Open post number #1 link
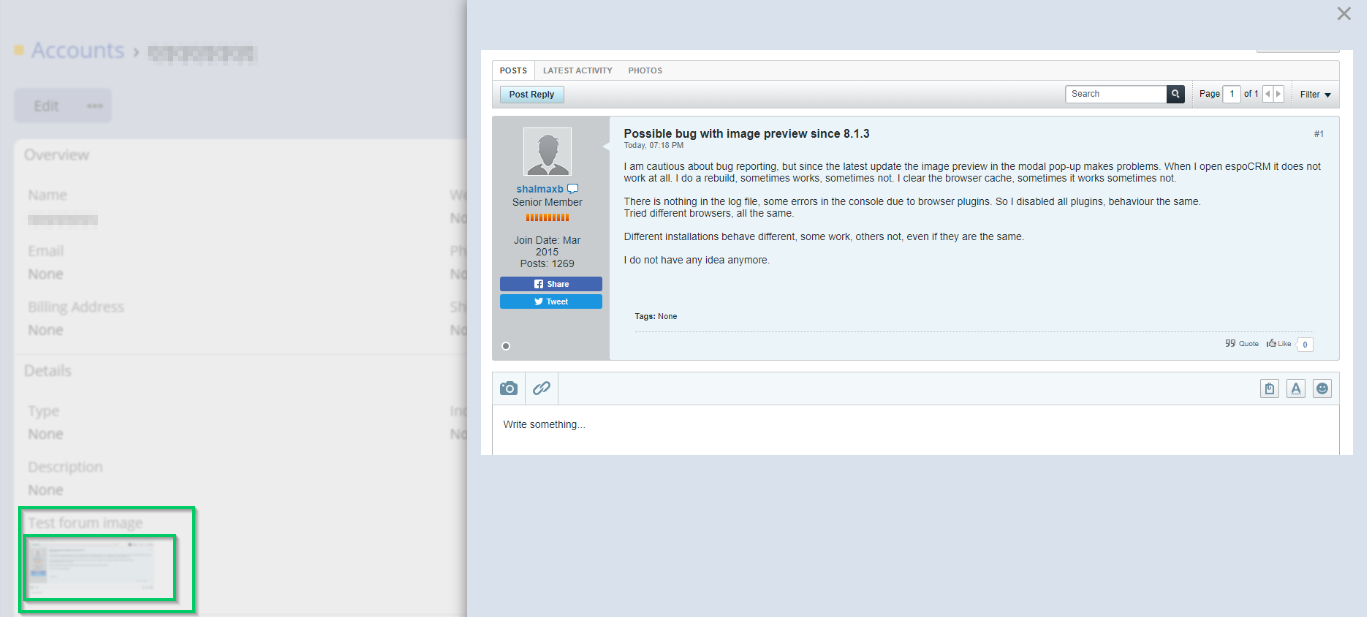Viewport: 1367px width, 617px height. [x=1319, y=134]
